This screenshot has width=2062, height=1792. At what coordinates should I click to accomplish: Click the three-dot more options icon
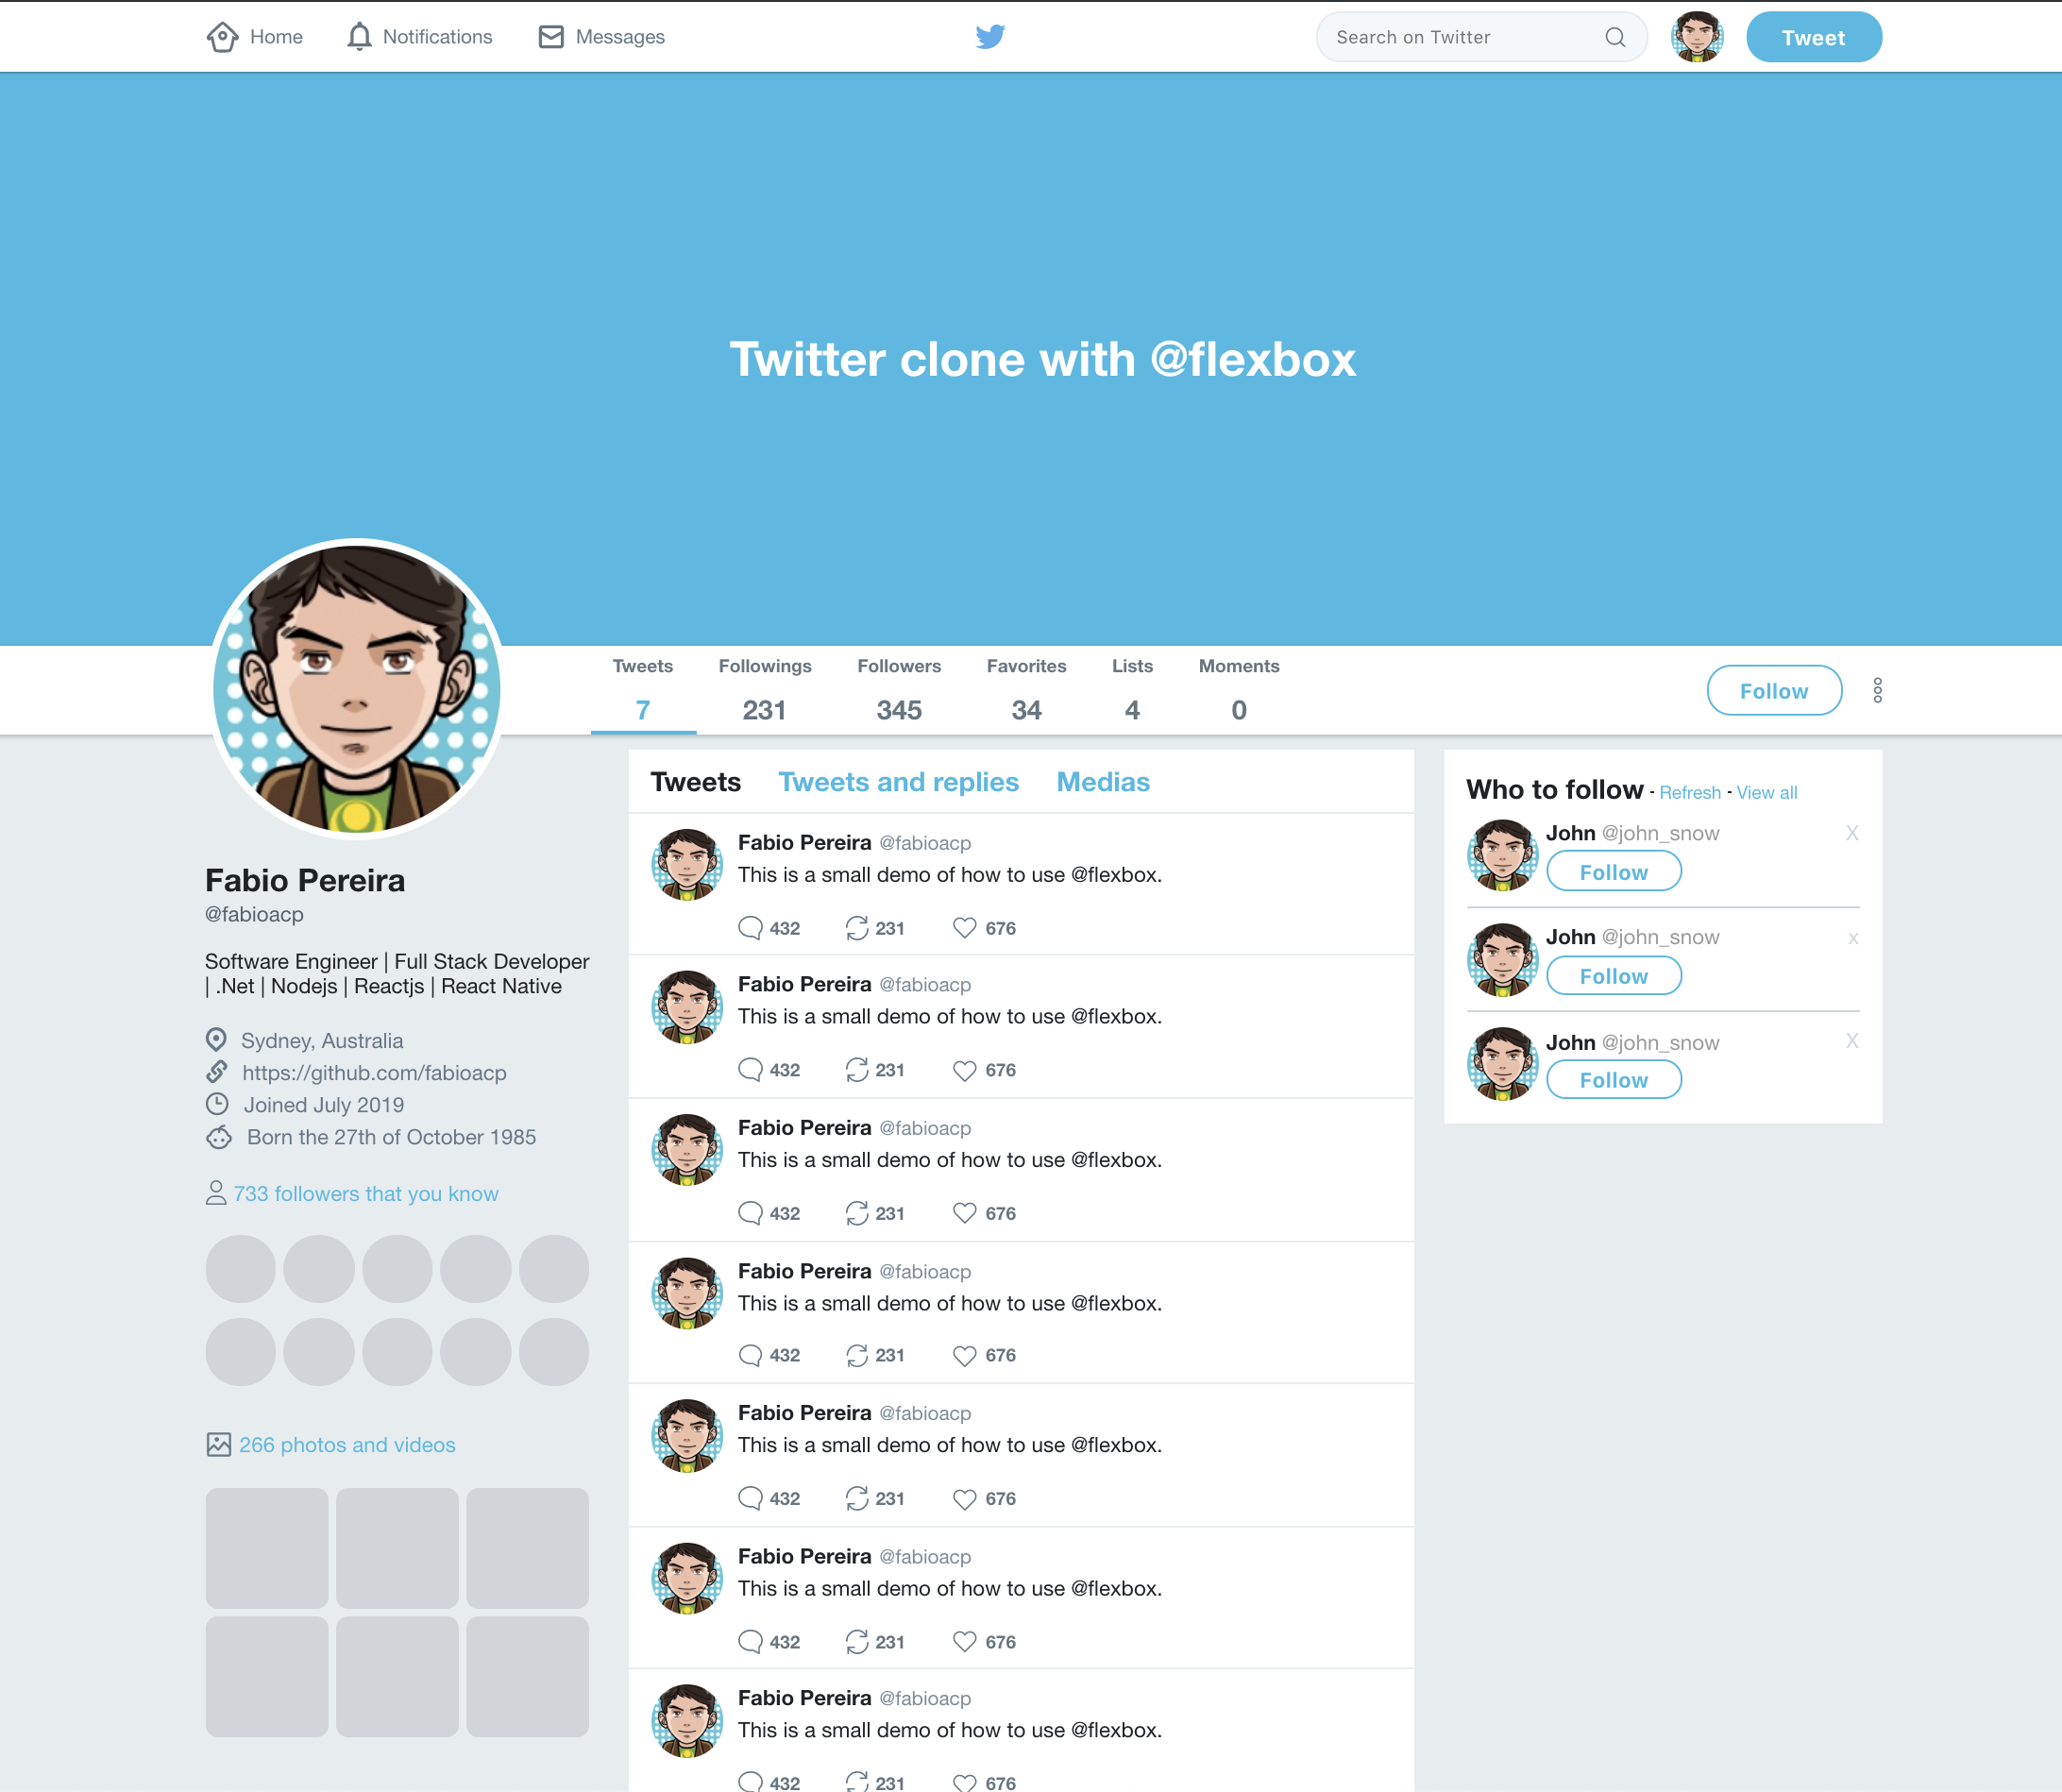point(1878,691)
